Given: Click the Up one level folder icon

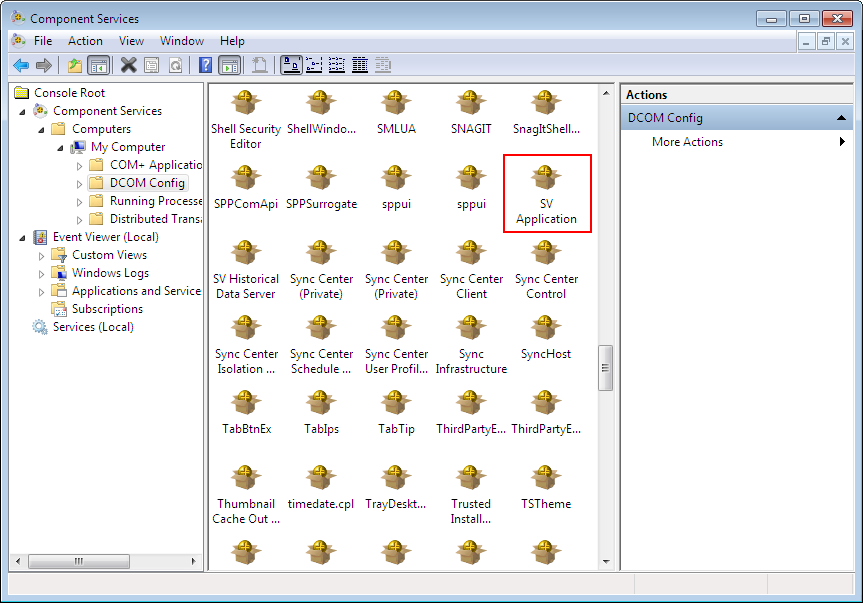Looking at the screenshot, I should click(74, 65).
